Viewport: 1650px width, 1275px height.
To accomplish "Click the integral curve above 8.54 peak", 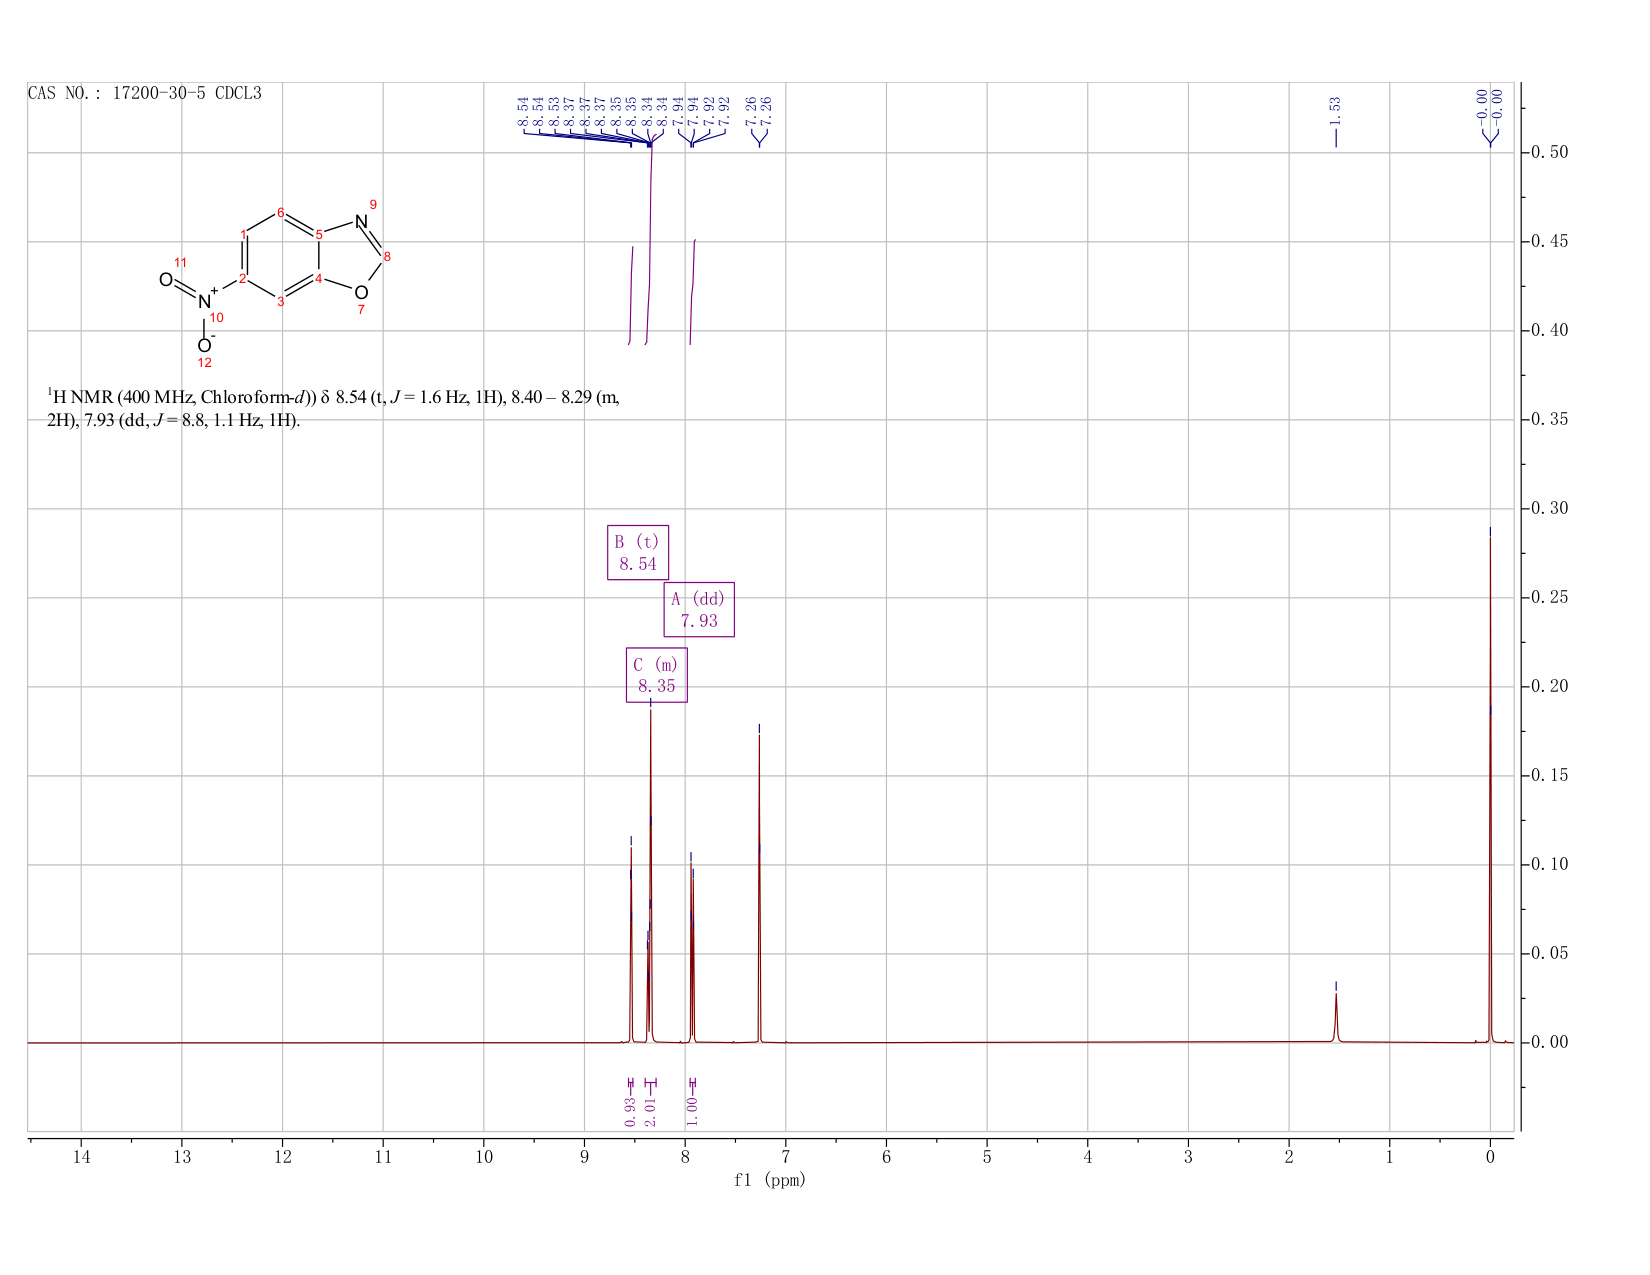I will click(x=631, y=295).
